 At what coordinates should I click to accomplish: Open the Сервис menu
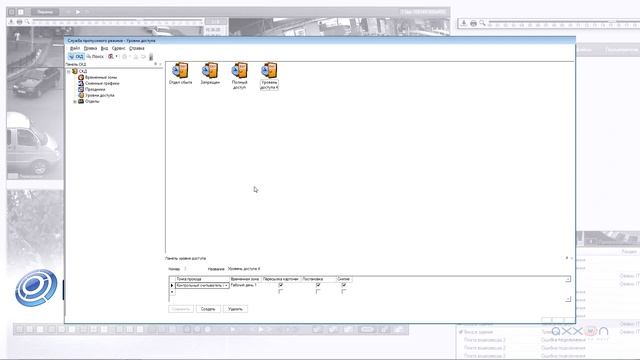pyautogui.click(x=119, y=48)
